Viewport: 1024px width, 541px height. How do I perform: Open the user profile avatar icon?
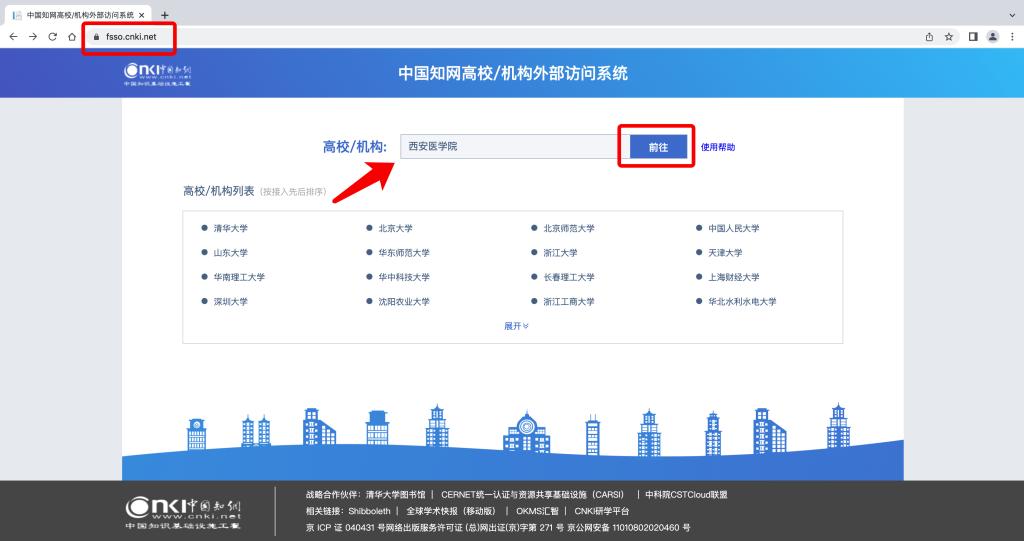(993, 37)
